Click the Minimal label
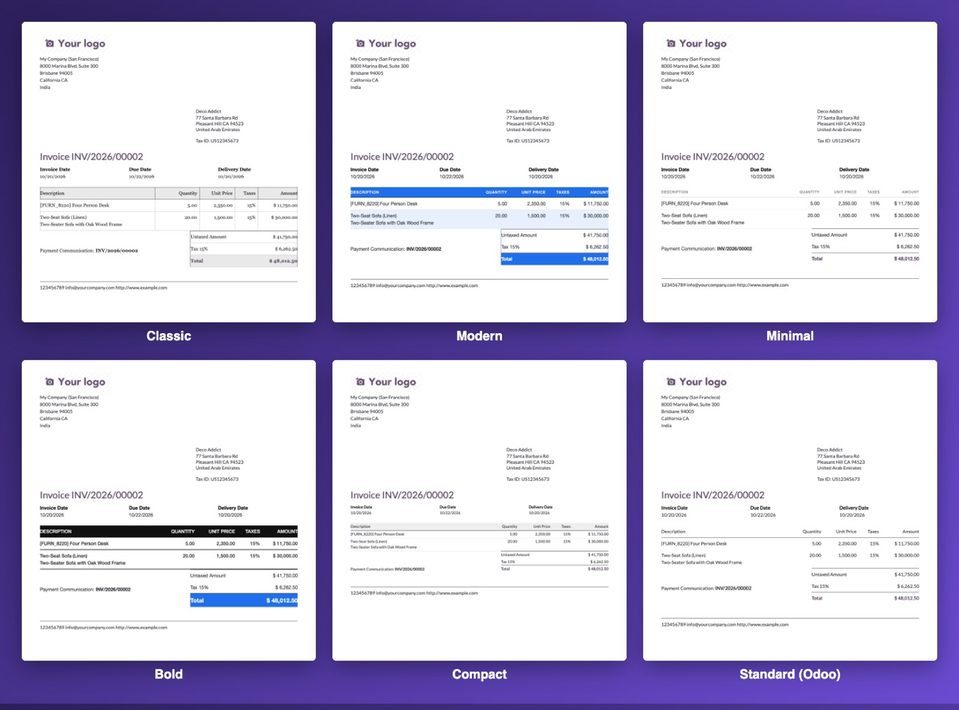 (790, 336)
